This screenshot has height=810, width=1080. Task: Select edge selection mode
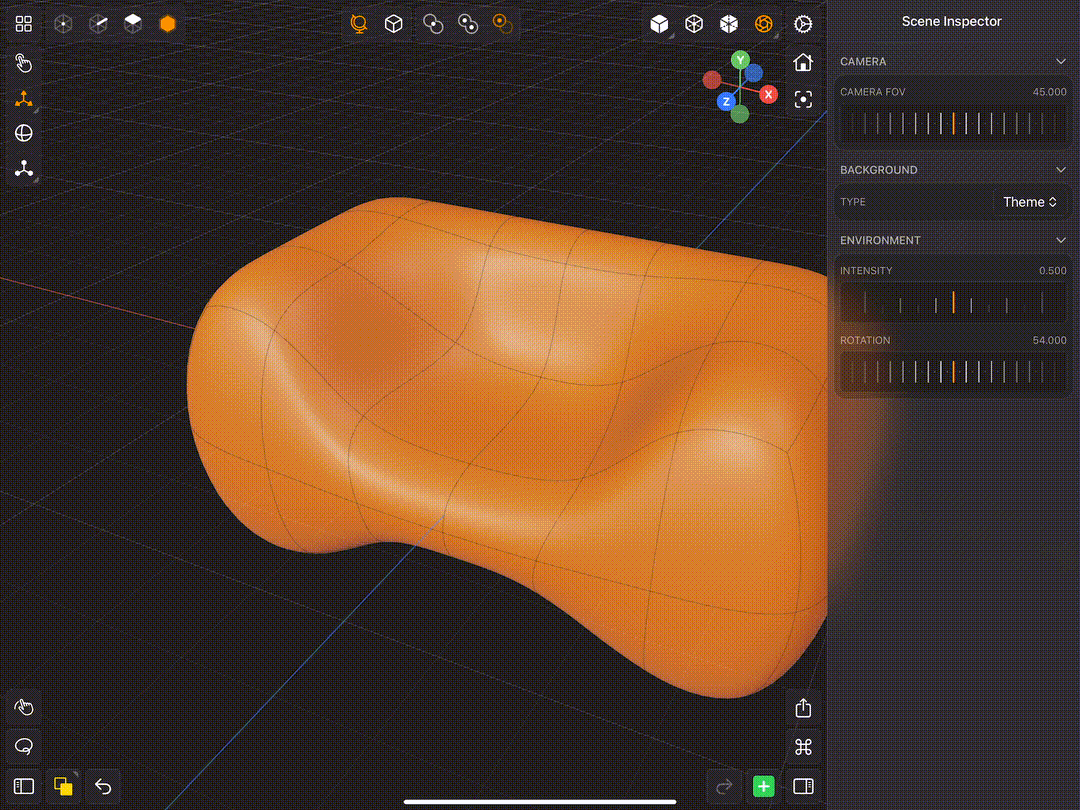tap(98, 24)
